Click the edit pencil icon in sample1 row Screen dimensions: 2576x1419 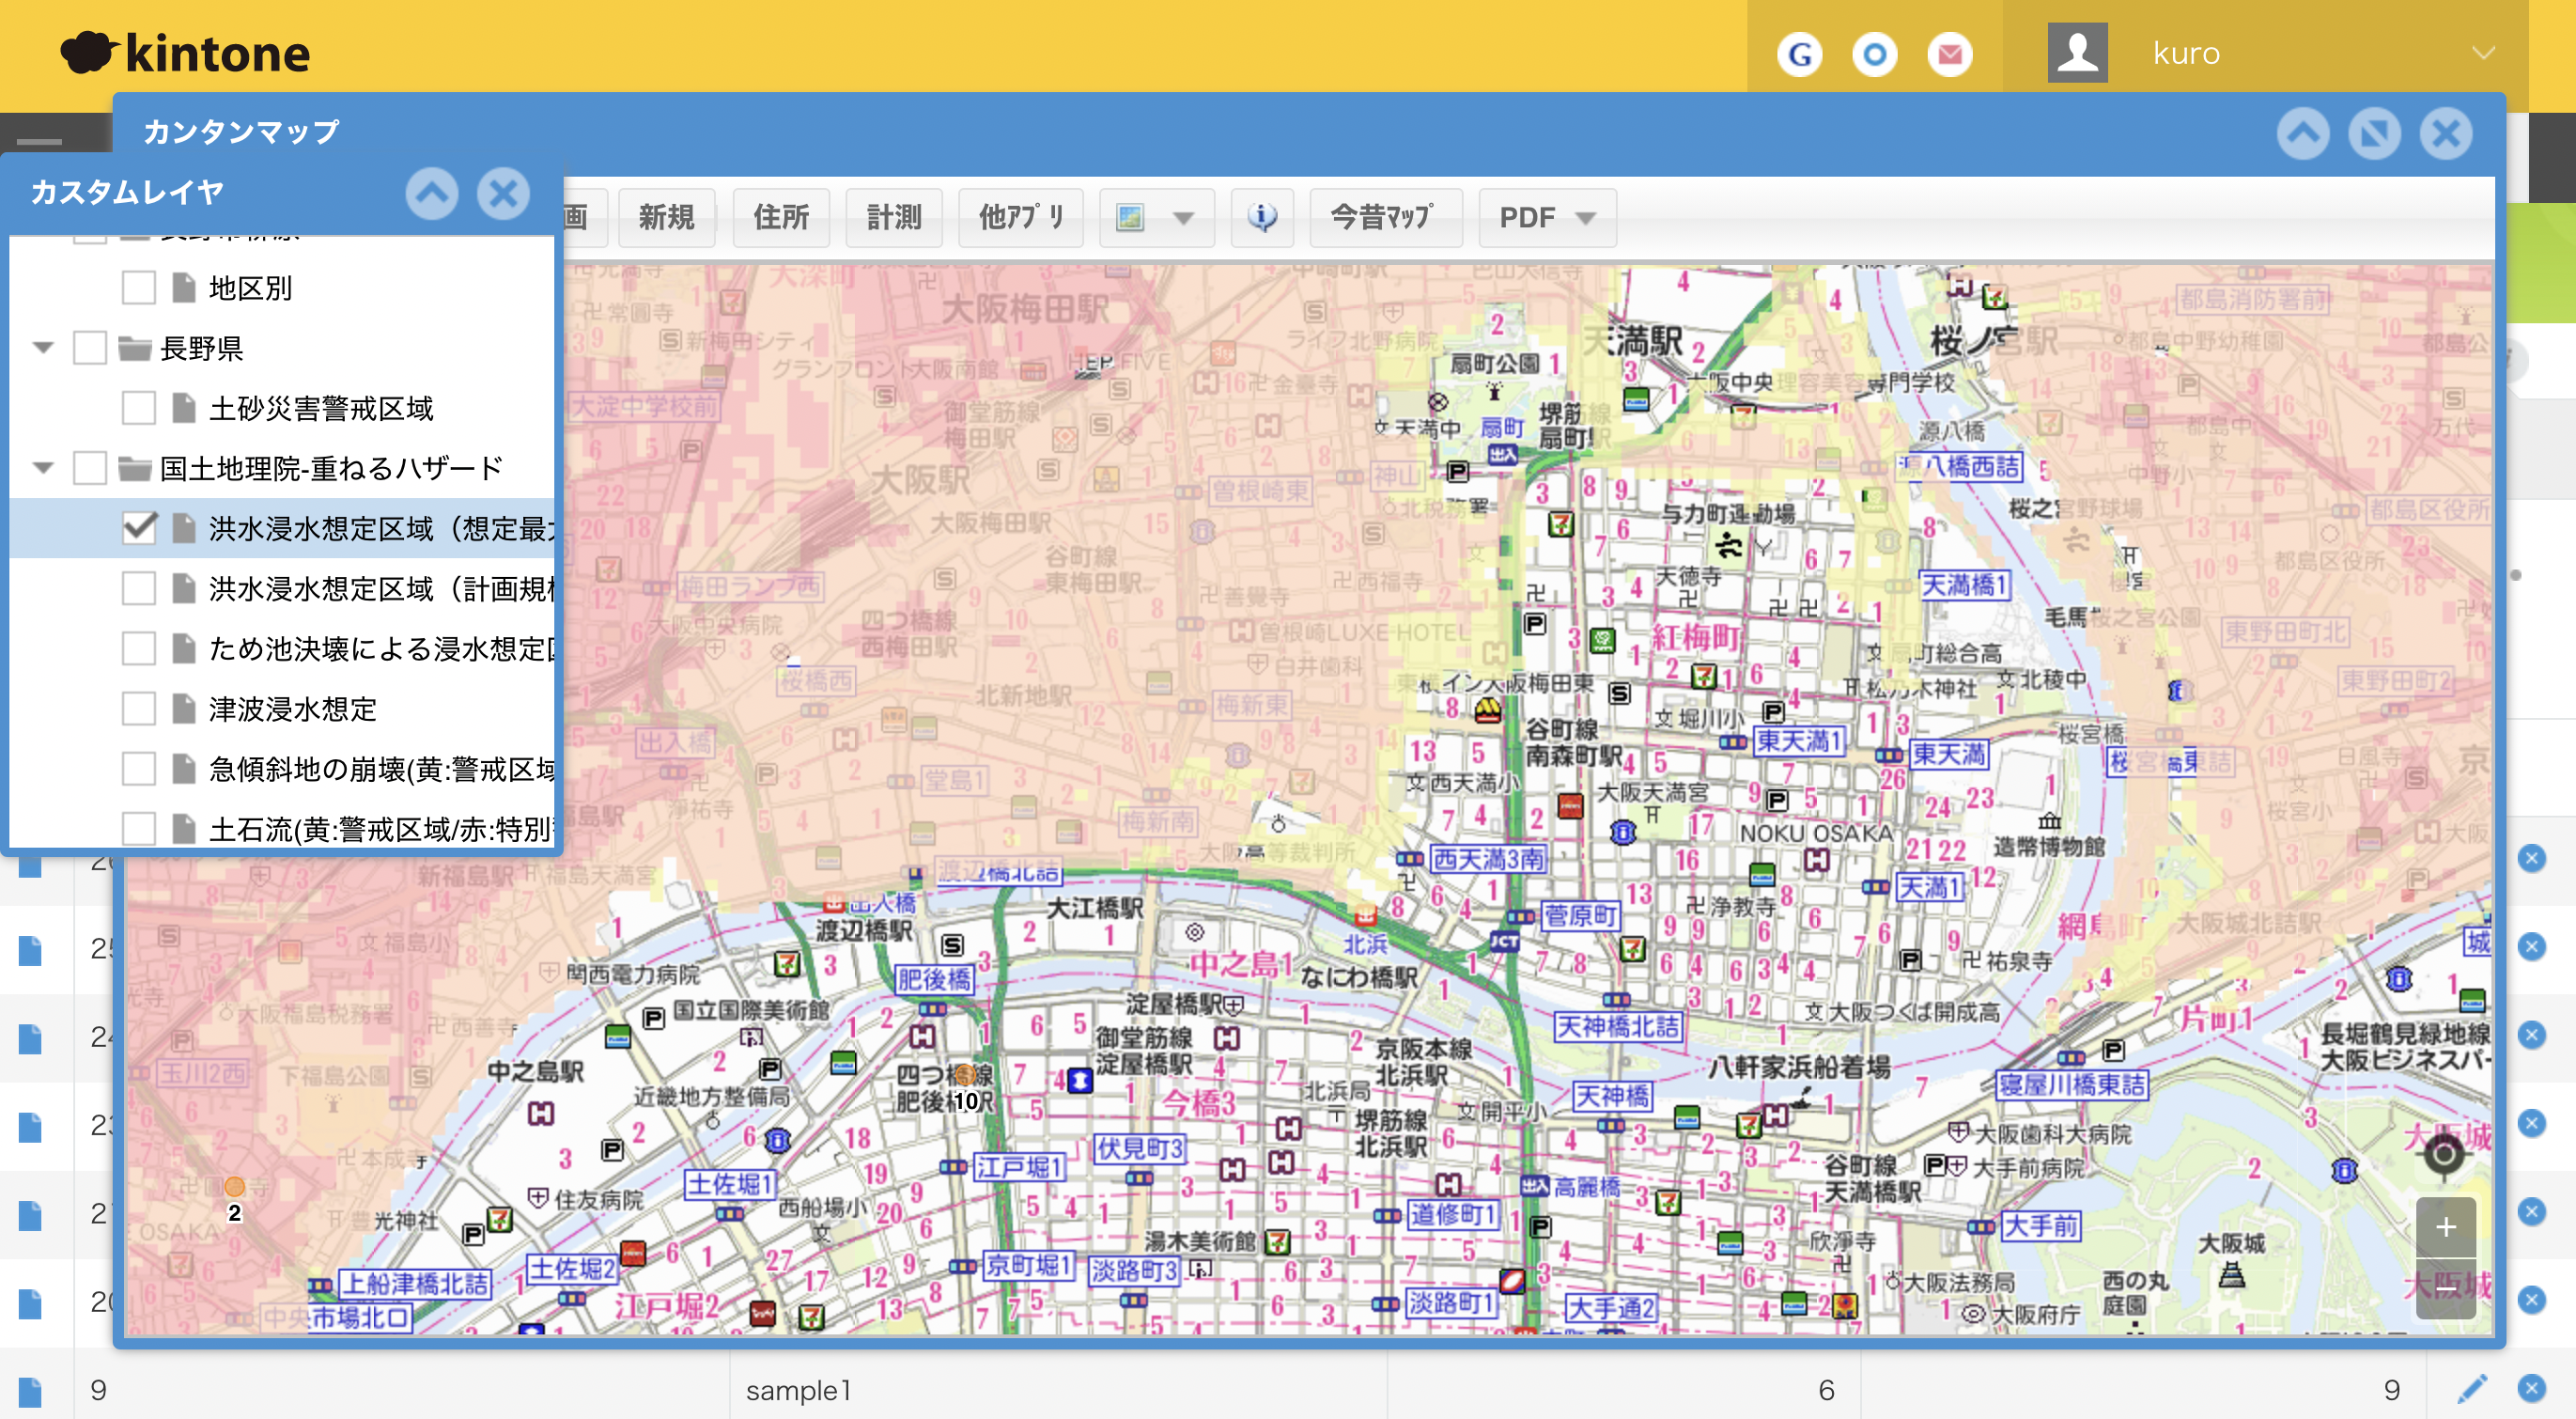2472,1388
